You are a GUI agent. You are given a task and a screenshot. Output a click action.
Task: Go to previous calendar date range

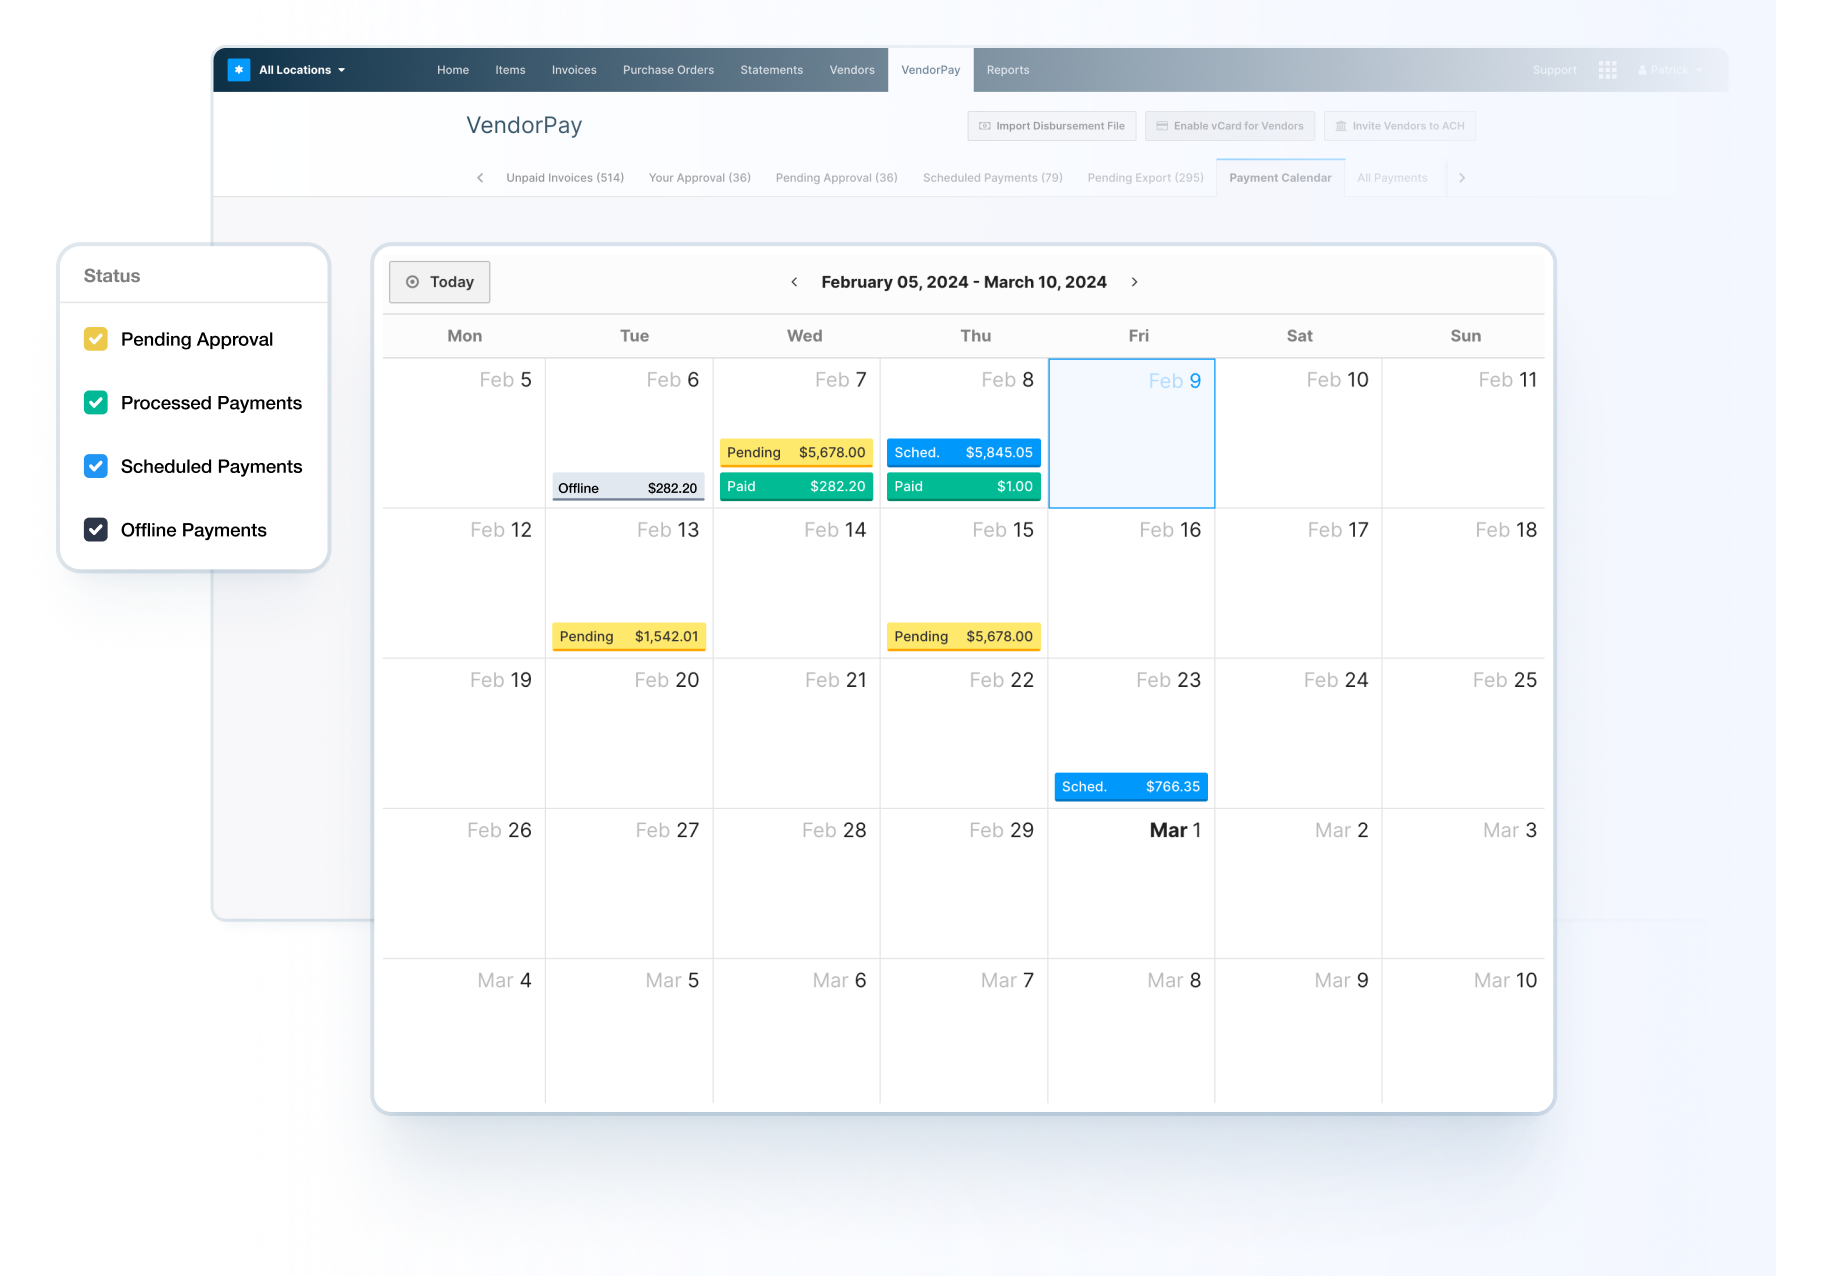click(x=794, y=282)
